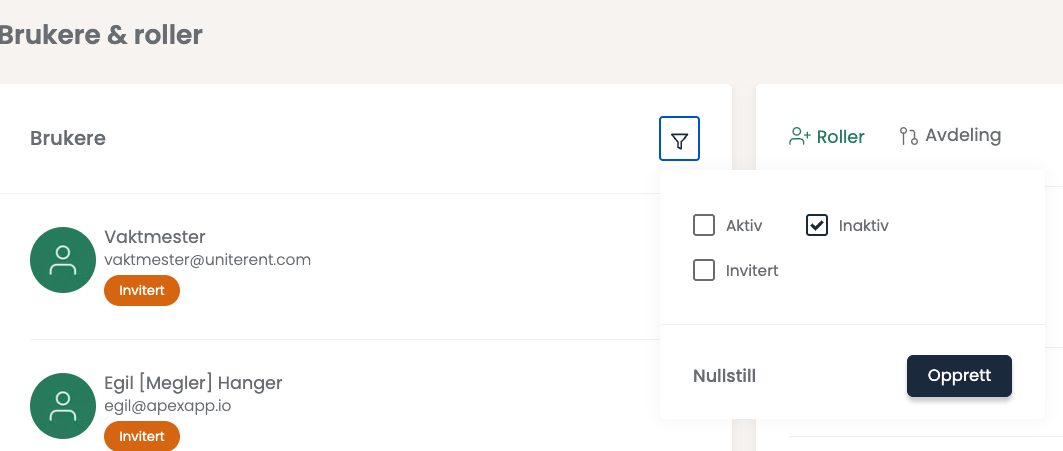The height and width of the screenshot is (451, 1063).
Task: Click the vaktmester@uniterent.com email
Action: (207, 260)
